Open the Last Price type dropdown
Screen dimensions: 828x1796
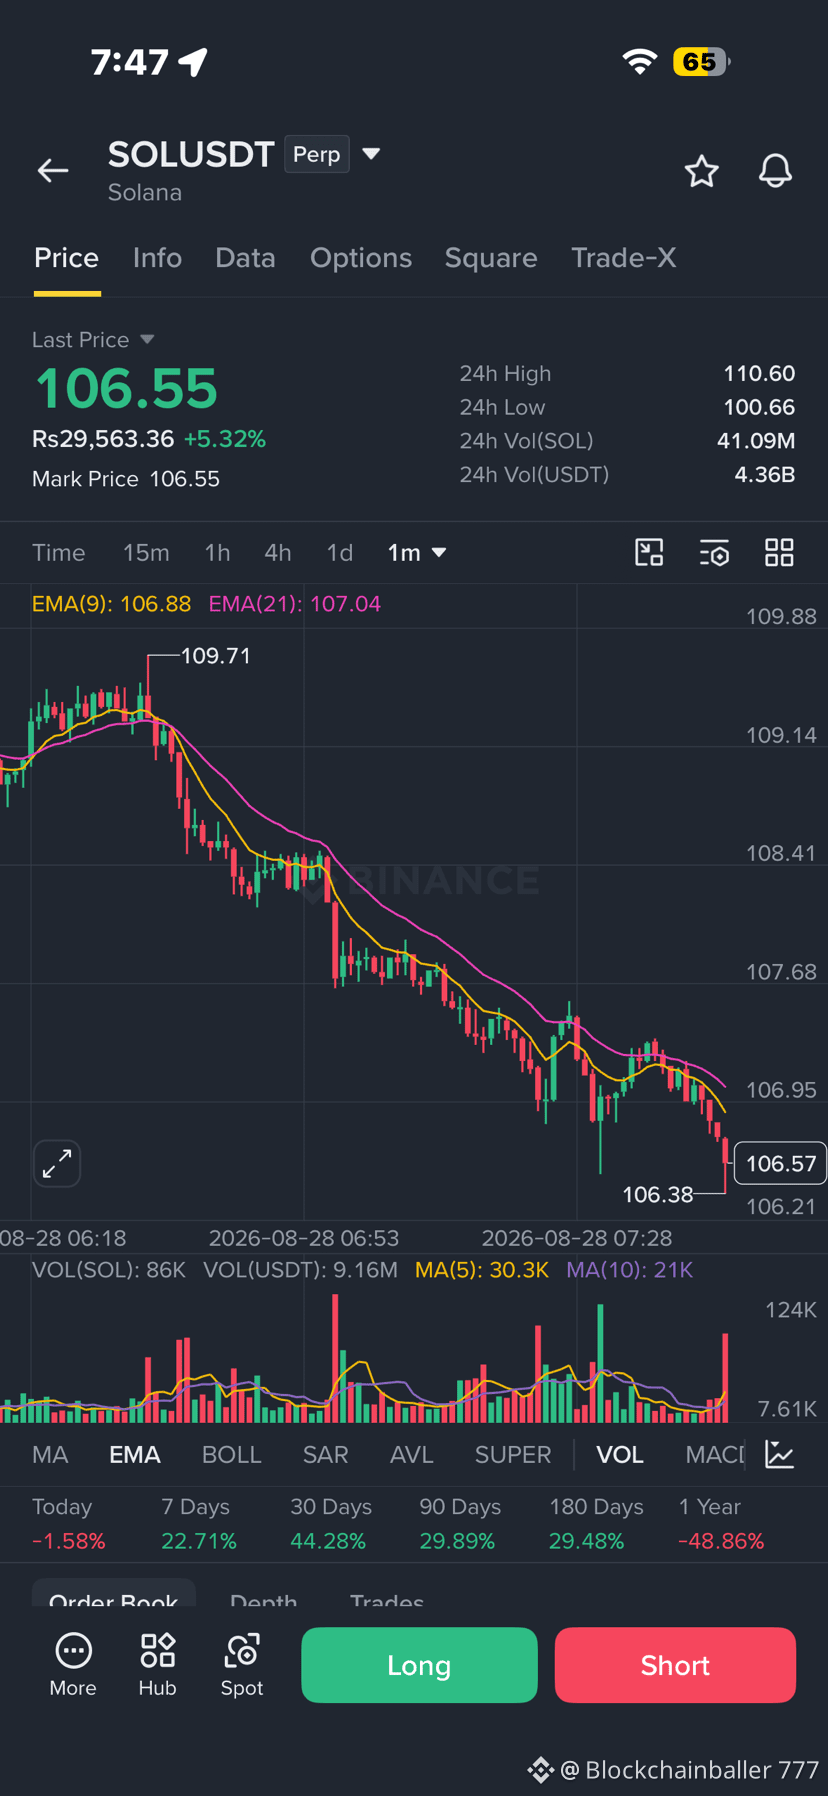click(x=147, y=340)
